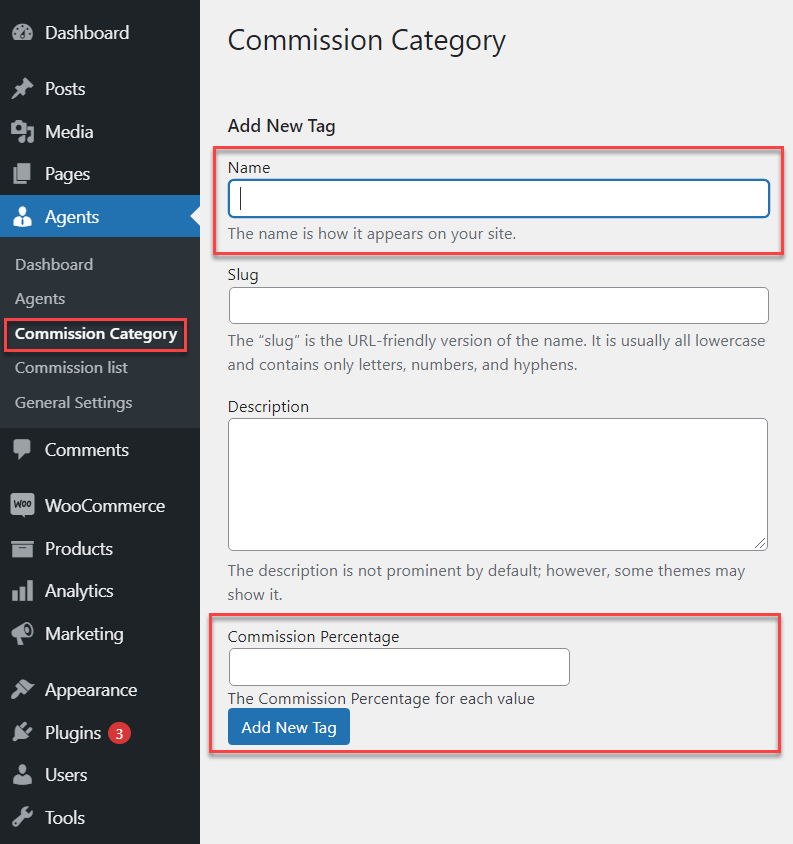
Task: Open the Users menu item
Action: click(x=65, y=775)
